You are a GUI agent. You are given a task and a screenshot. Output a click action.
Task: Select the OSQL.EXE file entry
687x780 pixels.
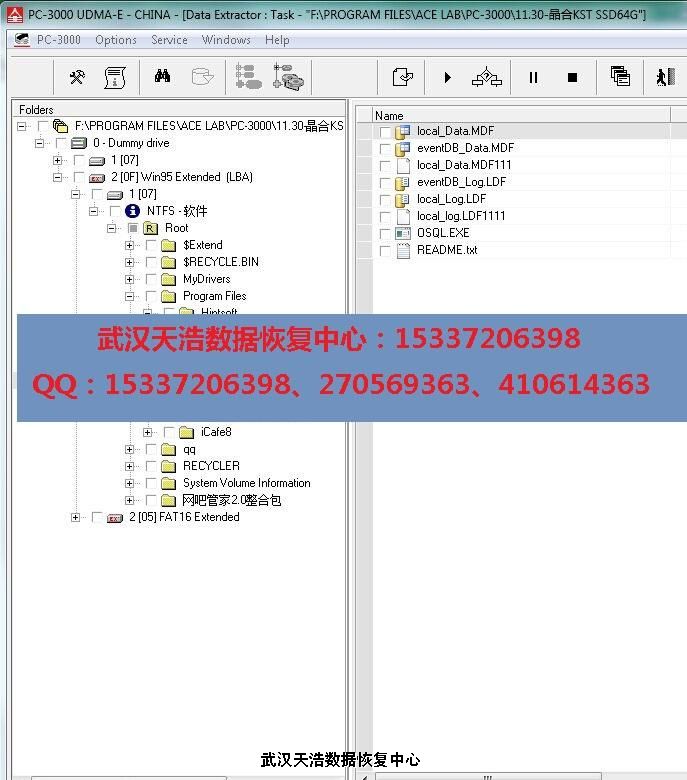coord(443,233)
